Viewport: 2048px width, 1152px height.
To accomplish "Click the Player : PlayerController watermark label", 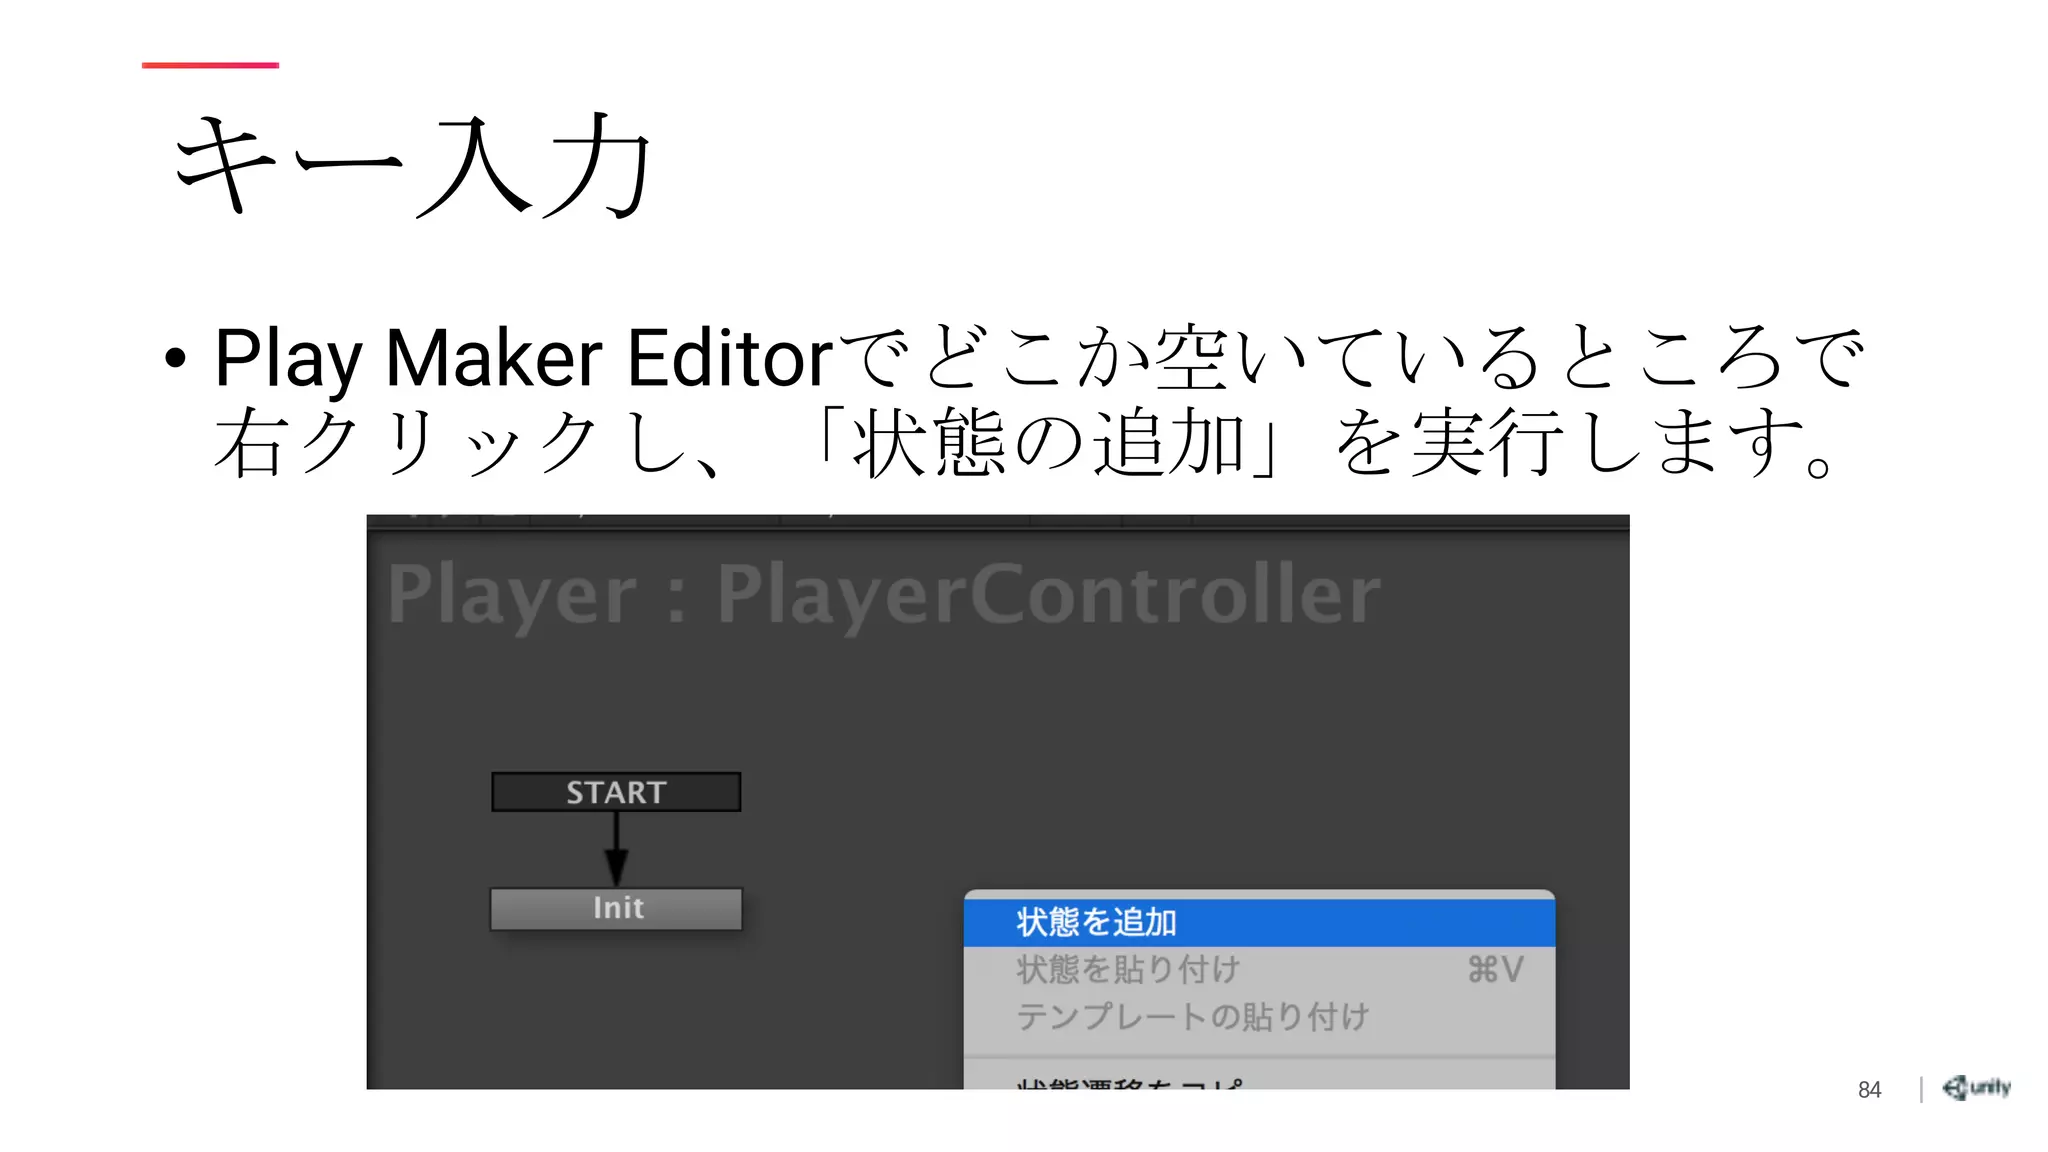I will click(884, 594).
